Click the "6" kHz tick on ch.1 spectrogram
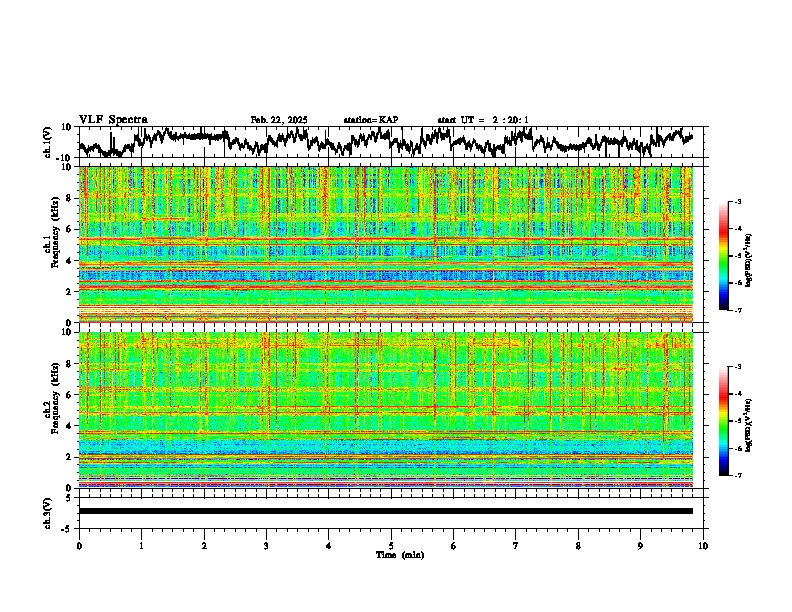This screenshot has height=612, width=792. (70, 229)
